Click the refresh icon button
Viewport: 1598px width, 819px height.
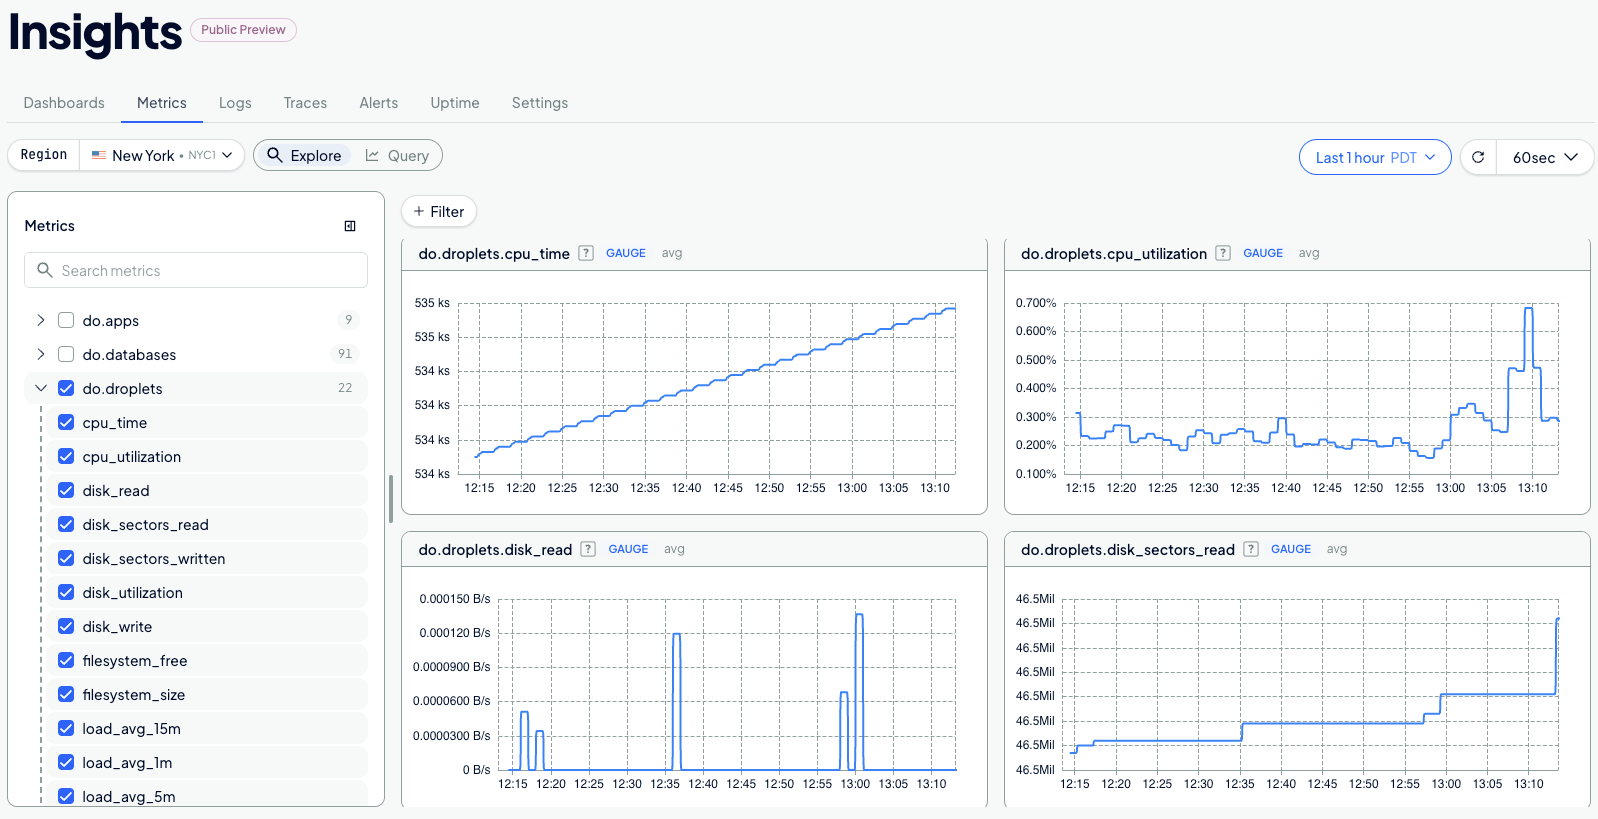[1478, 157]
